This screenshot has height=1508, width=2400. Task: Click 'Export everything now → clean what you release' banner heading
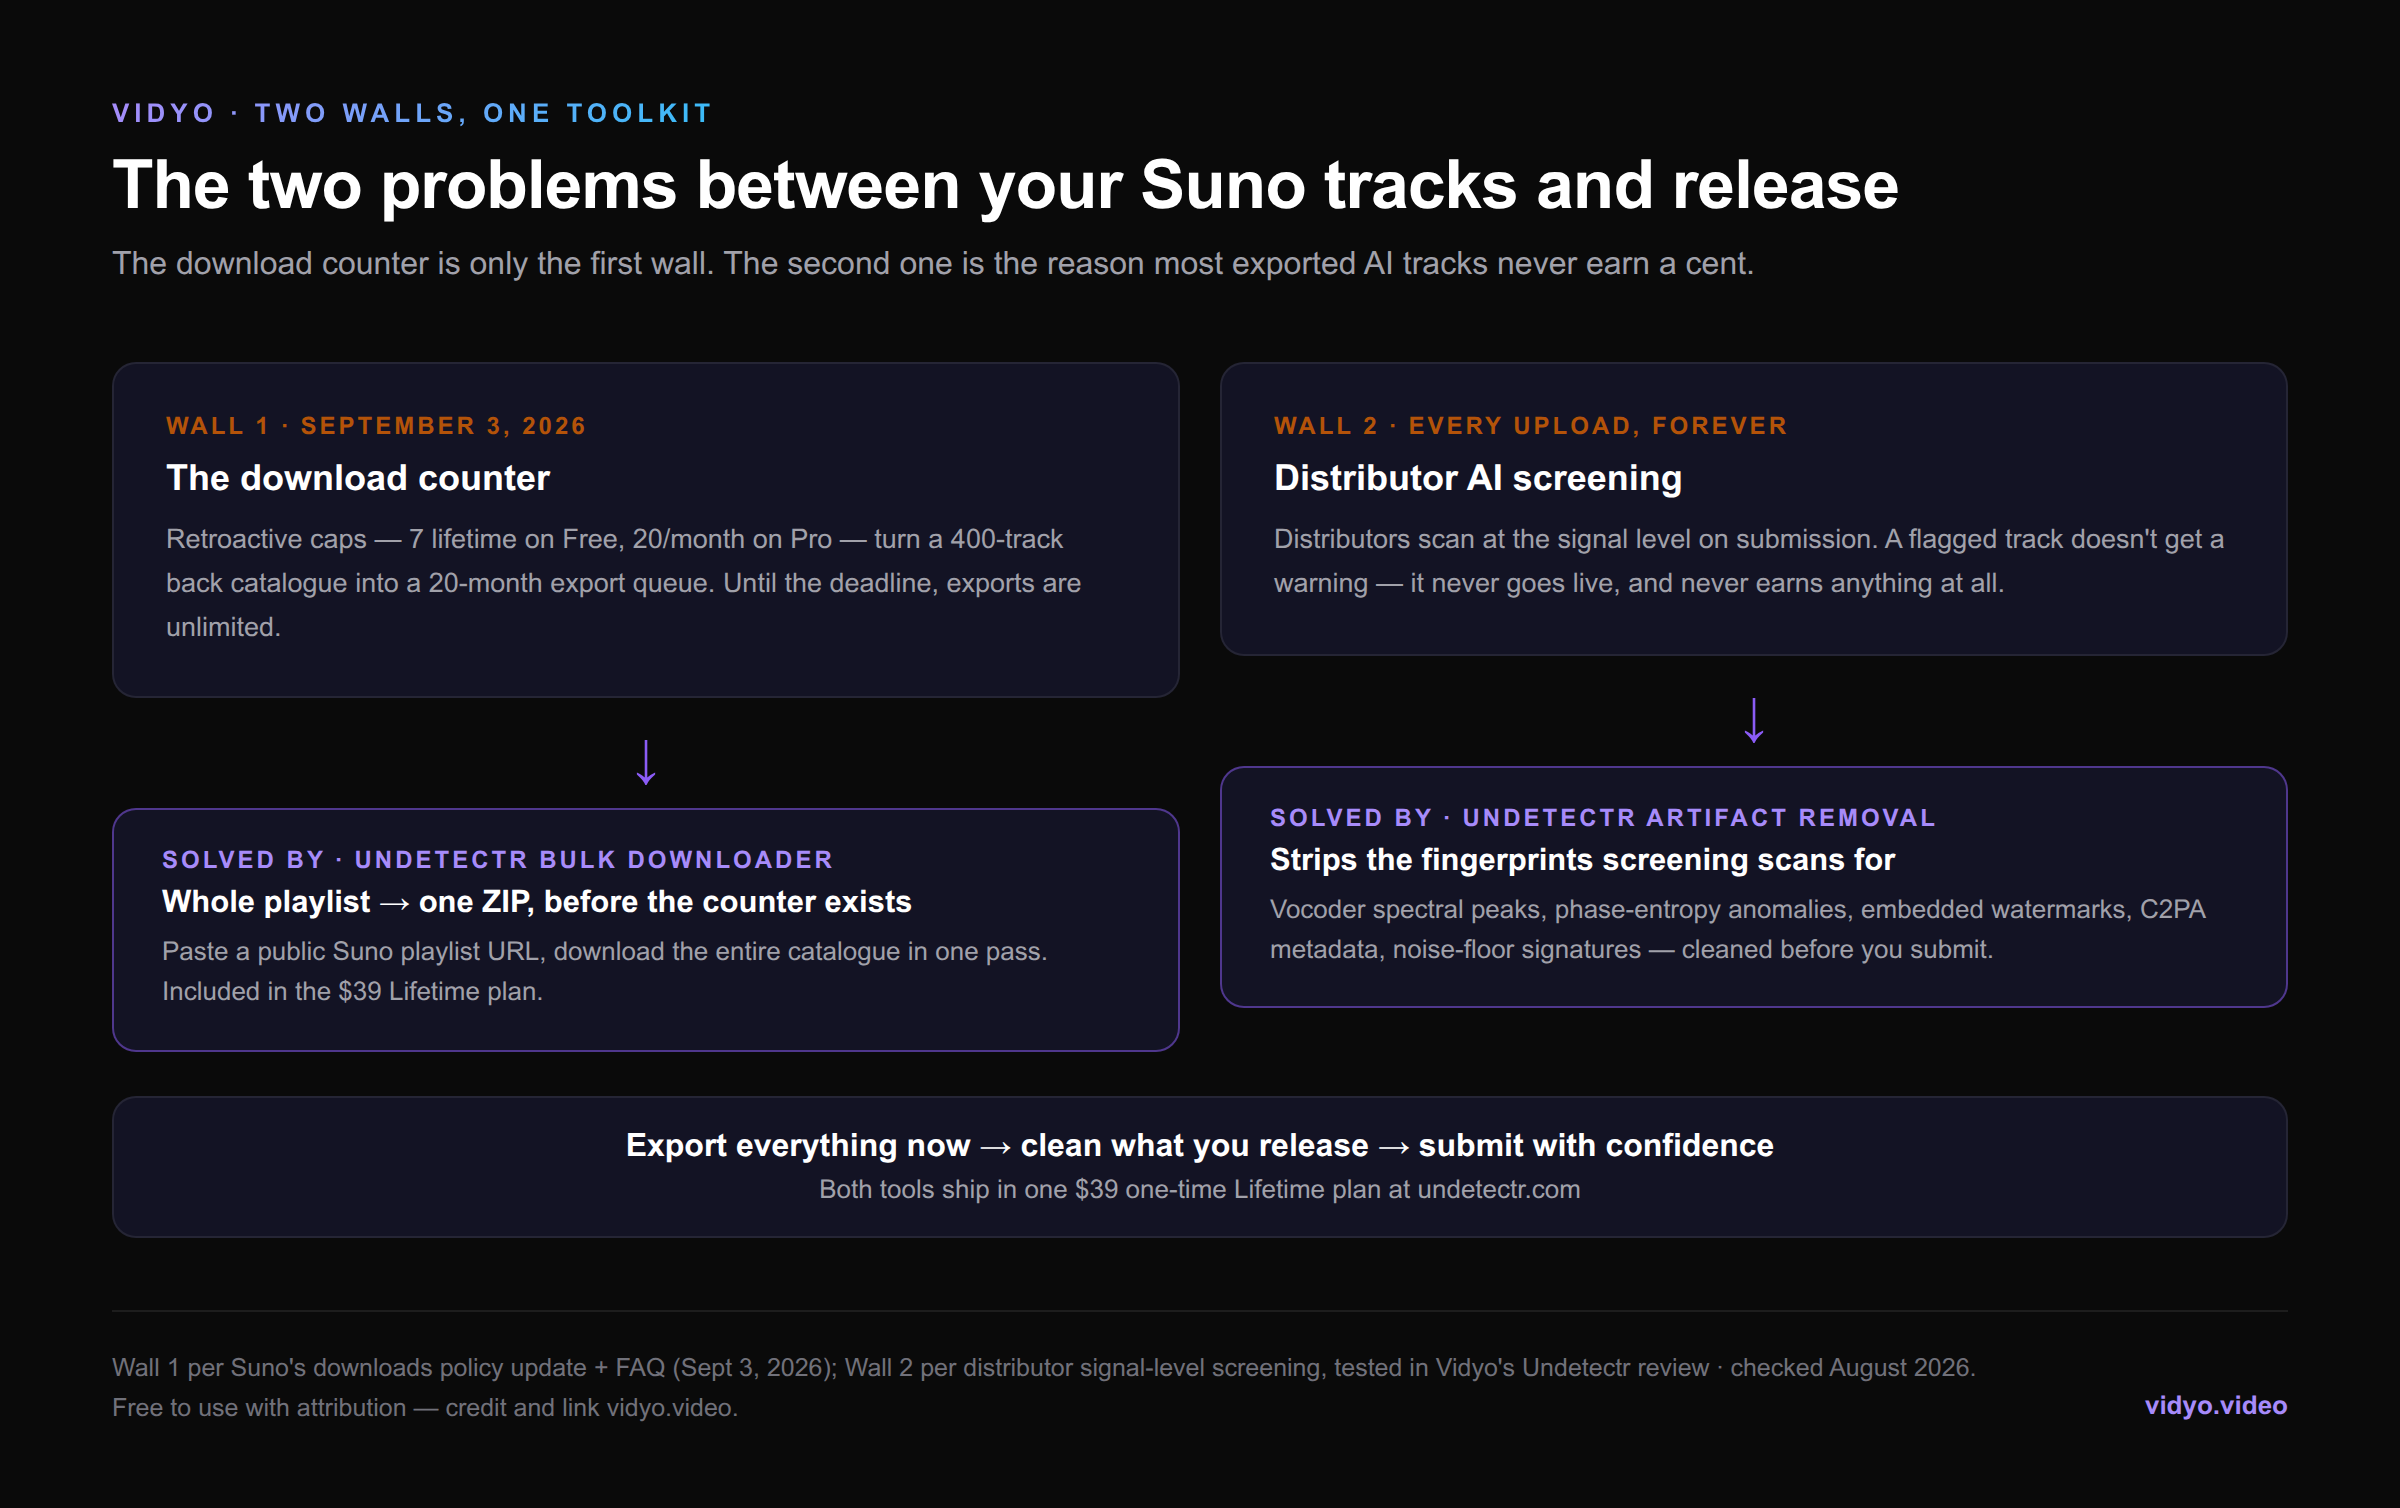point(1200,1145)
